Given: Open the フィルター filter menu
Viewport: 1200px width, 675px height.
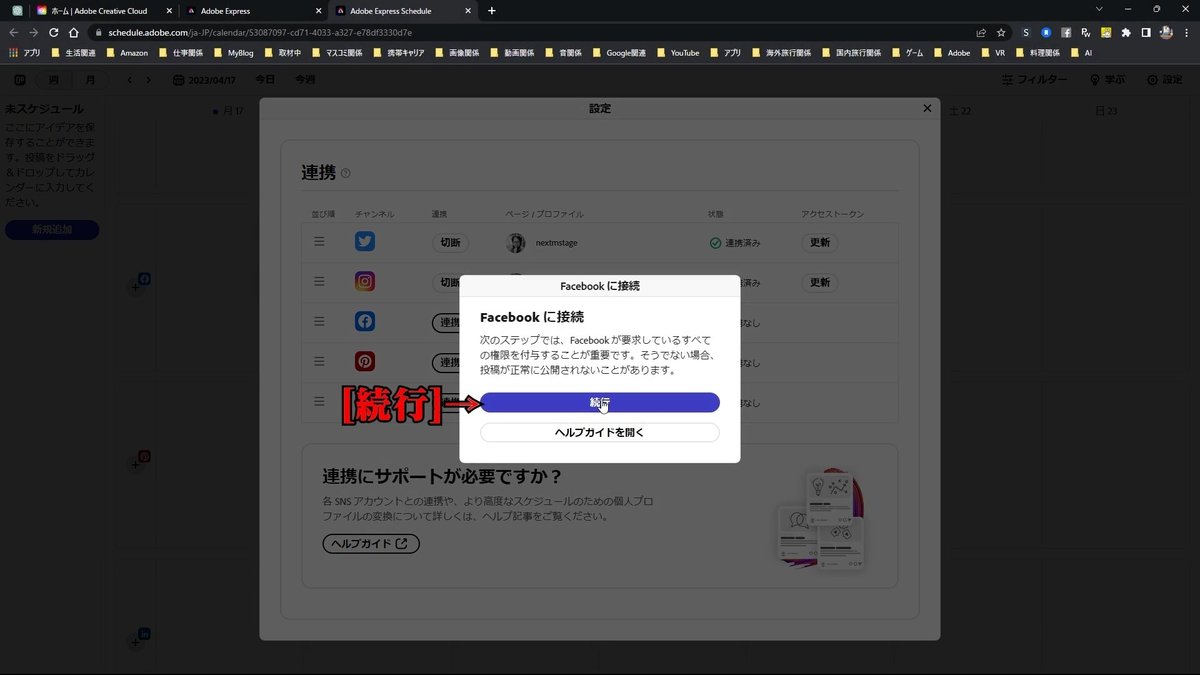Looking at the screenshot, I should pos(1034,80).
